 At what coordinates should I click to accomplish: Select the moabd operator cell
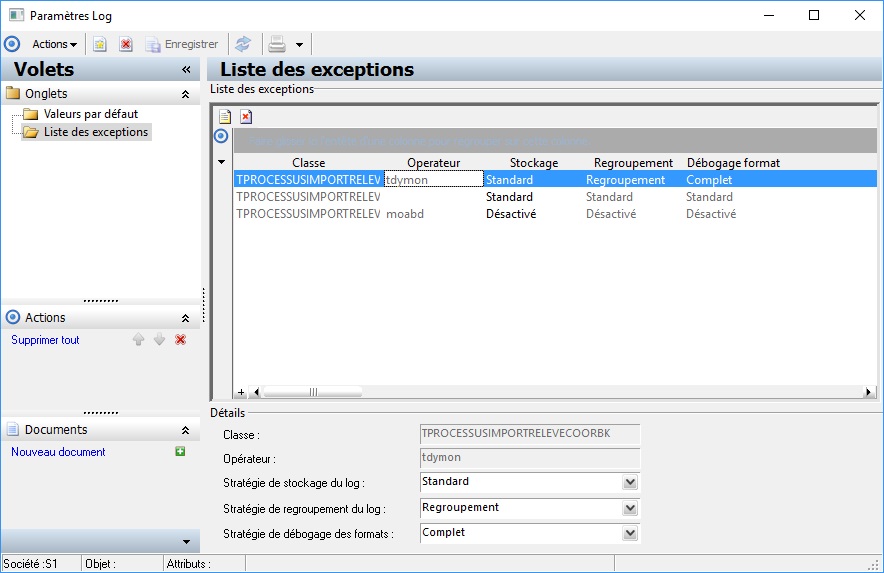coord(434,214)
